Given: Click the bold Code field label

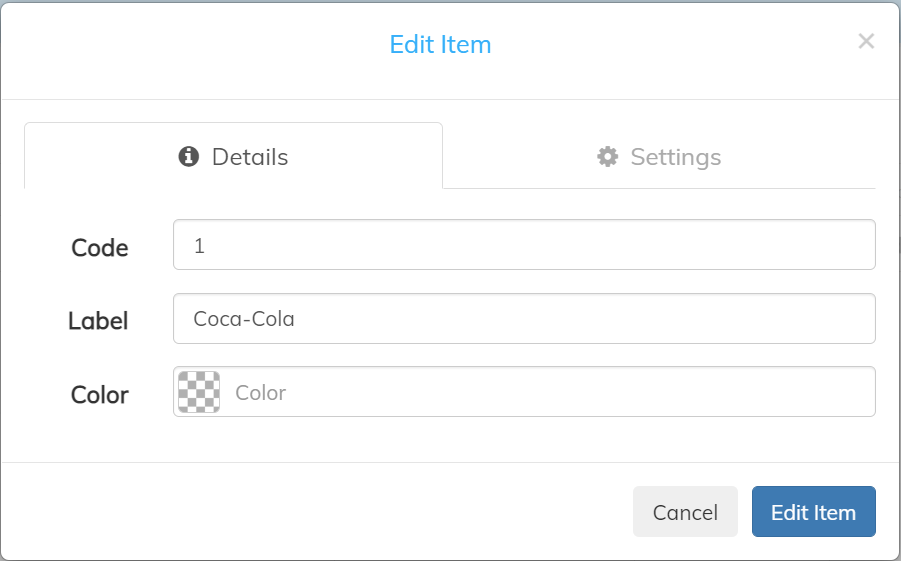Looking at the screenshot, I should [99, 248].
